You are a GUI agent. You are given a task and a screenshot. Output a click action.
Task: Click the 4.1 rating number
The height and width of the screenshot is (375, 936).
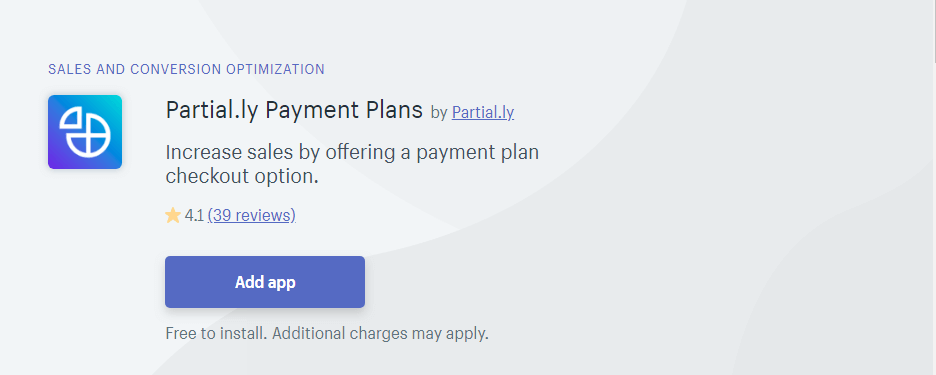(194, 216)
